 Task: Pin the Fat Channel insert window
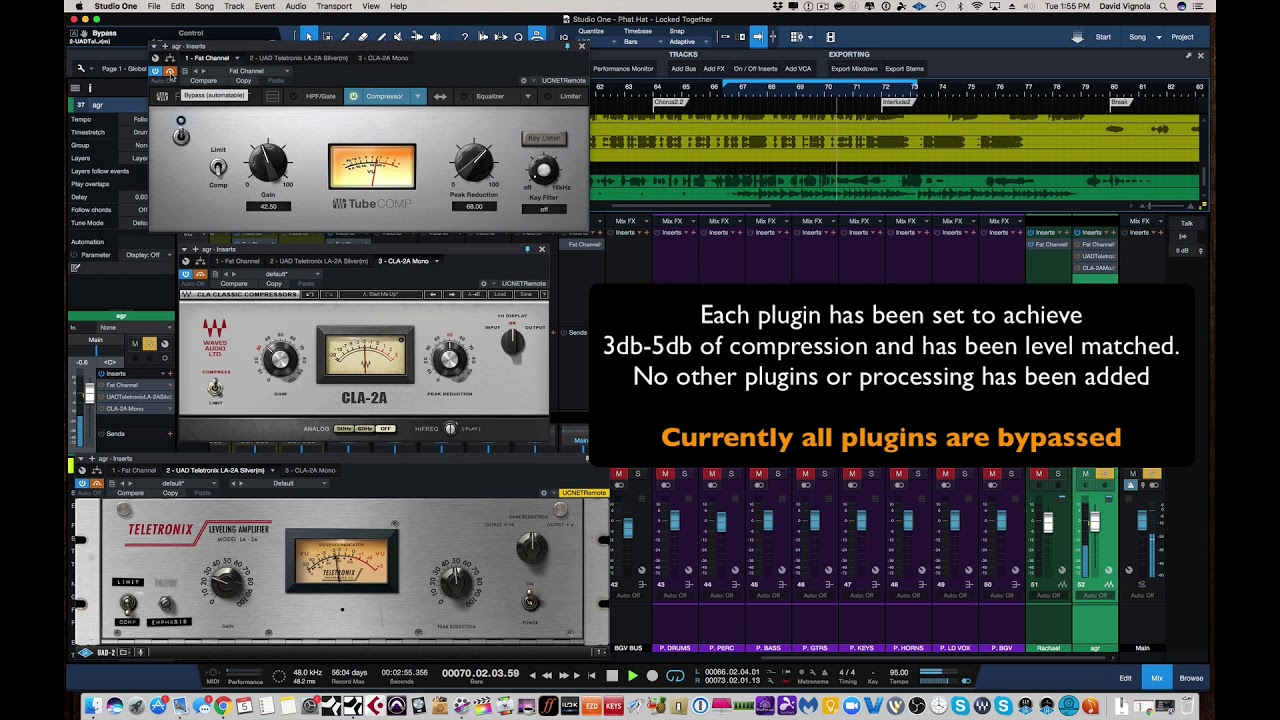point(567,45)
